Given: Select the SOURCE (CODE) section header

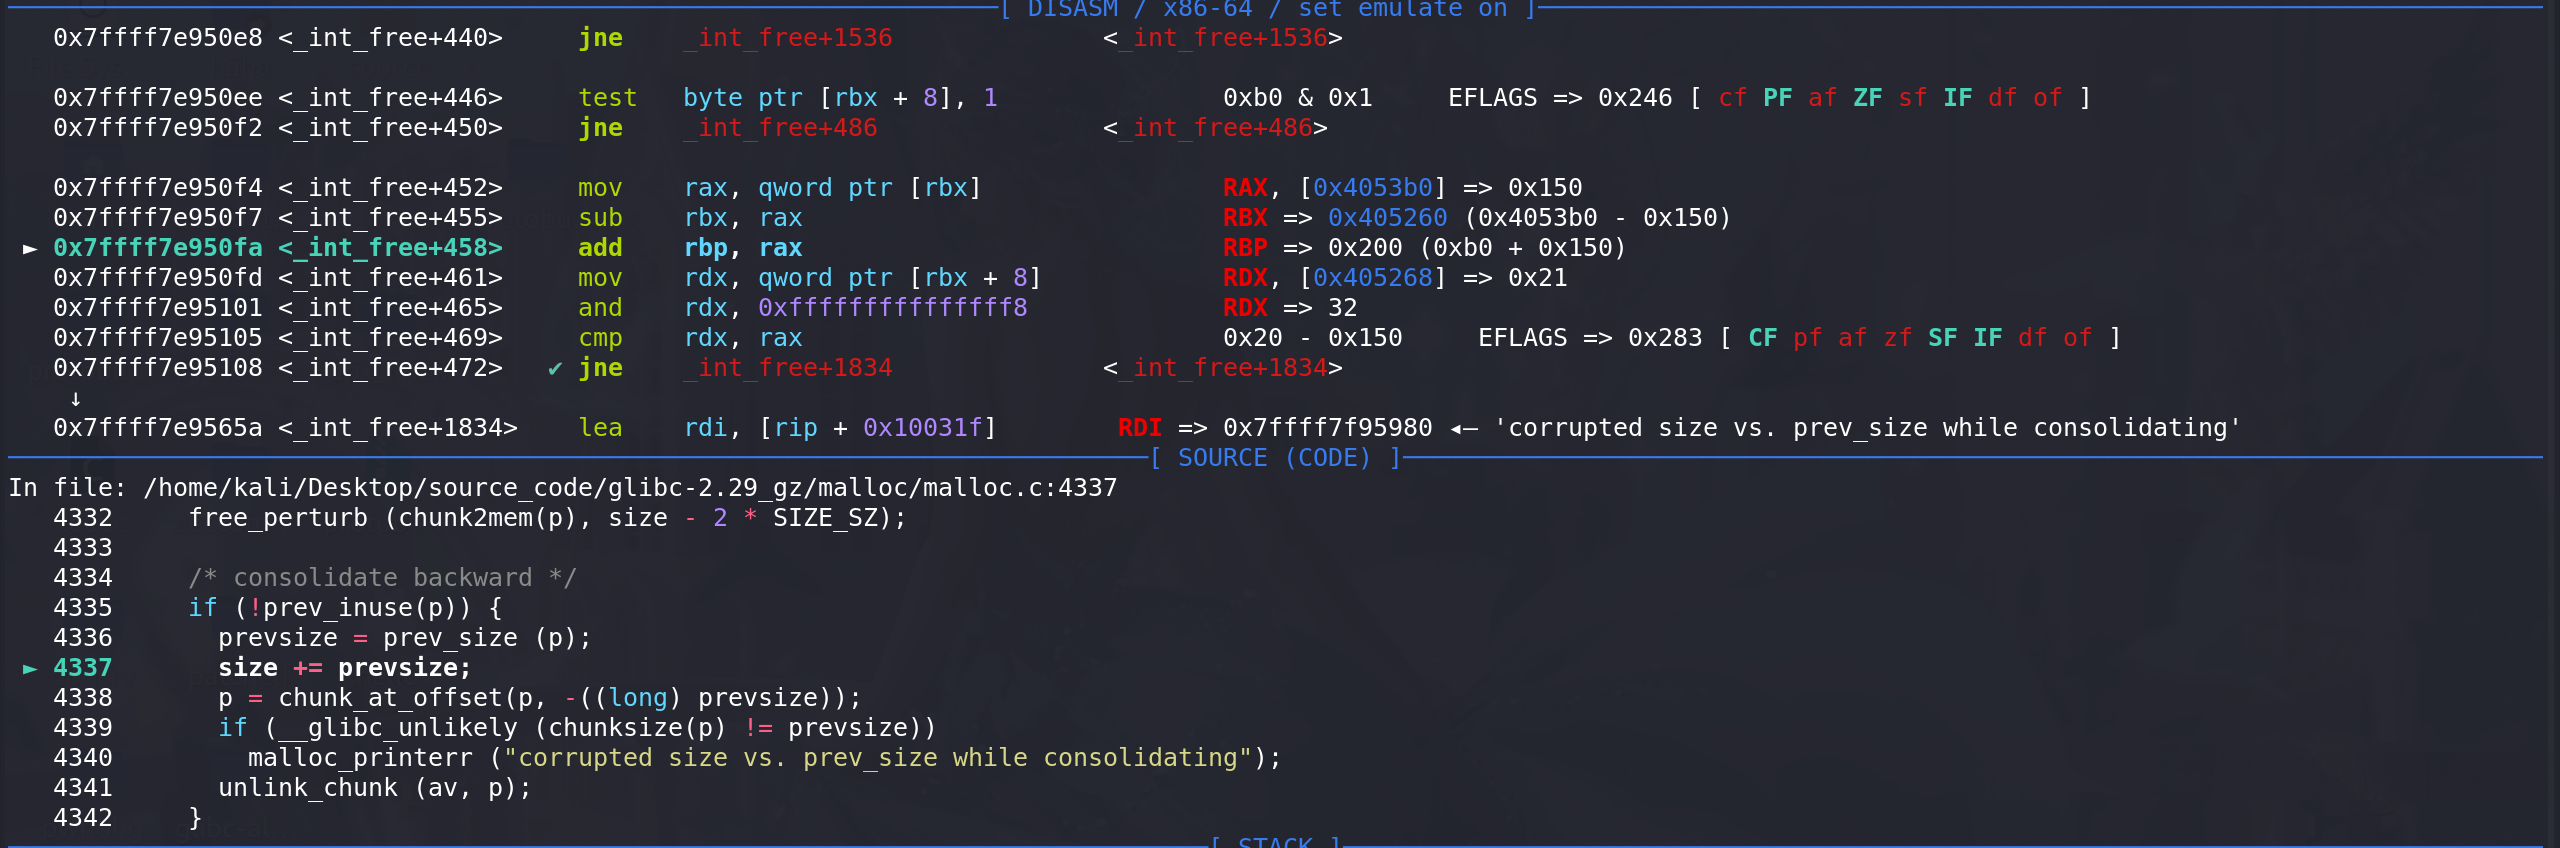Looking at the screenshot, I should click(x=1275, y=458).
